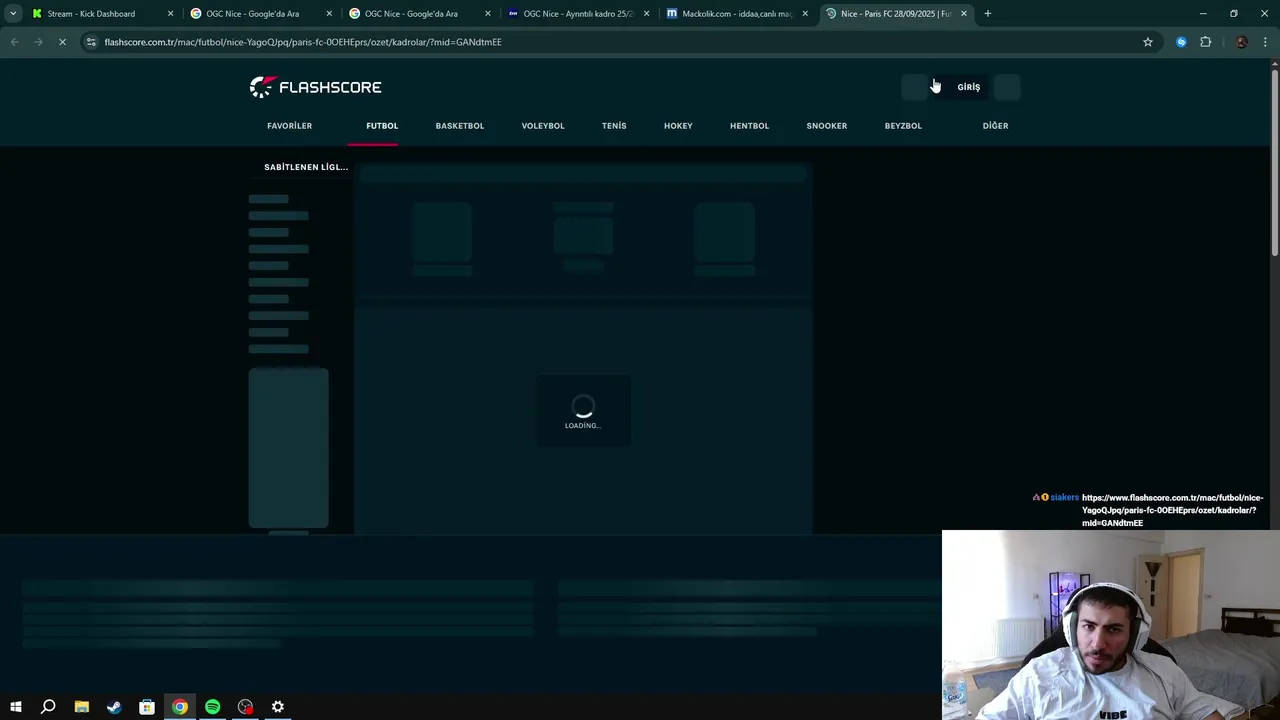Viewport: 1280px width, 720px height.
Task: Select the TENİS menu item
Action: (x=614, y=126)
